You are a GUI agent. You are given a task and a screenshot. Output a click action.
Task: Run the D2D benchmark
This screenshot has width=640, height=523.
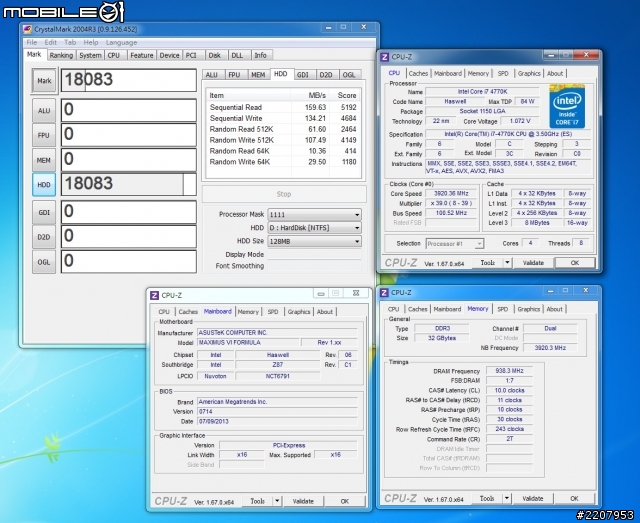44,237
